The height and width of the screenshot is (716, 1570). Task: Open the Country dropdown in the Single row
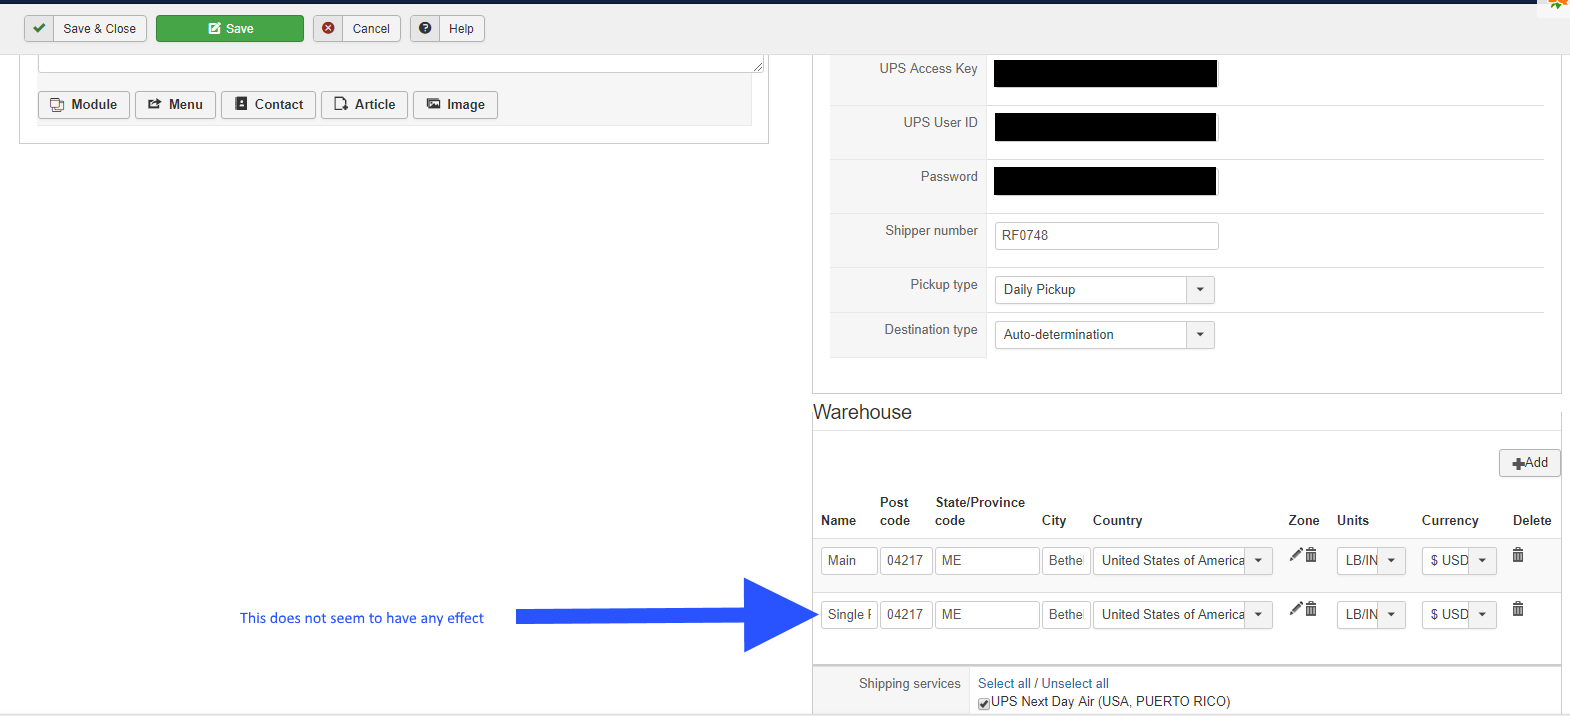click(x=1183, y=615)
